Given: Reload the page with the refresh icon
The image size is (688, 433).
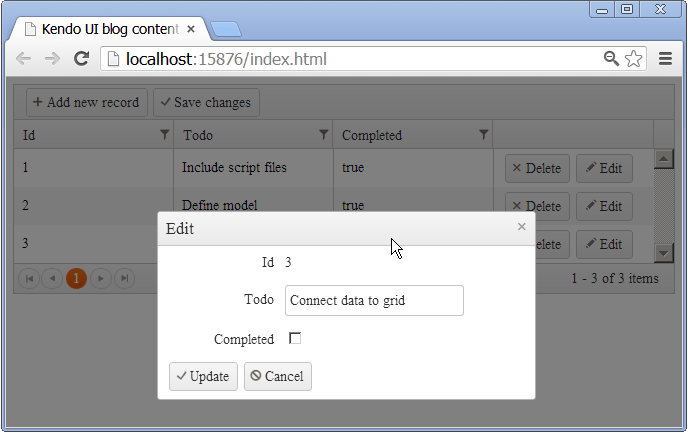Looking at the screenshot, I should pyautogui.click(x=82, y=60).
